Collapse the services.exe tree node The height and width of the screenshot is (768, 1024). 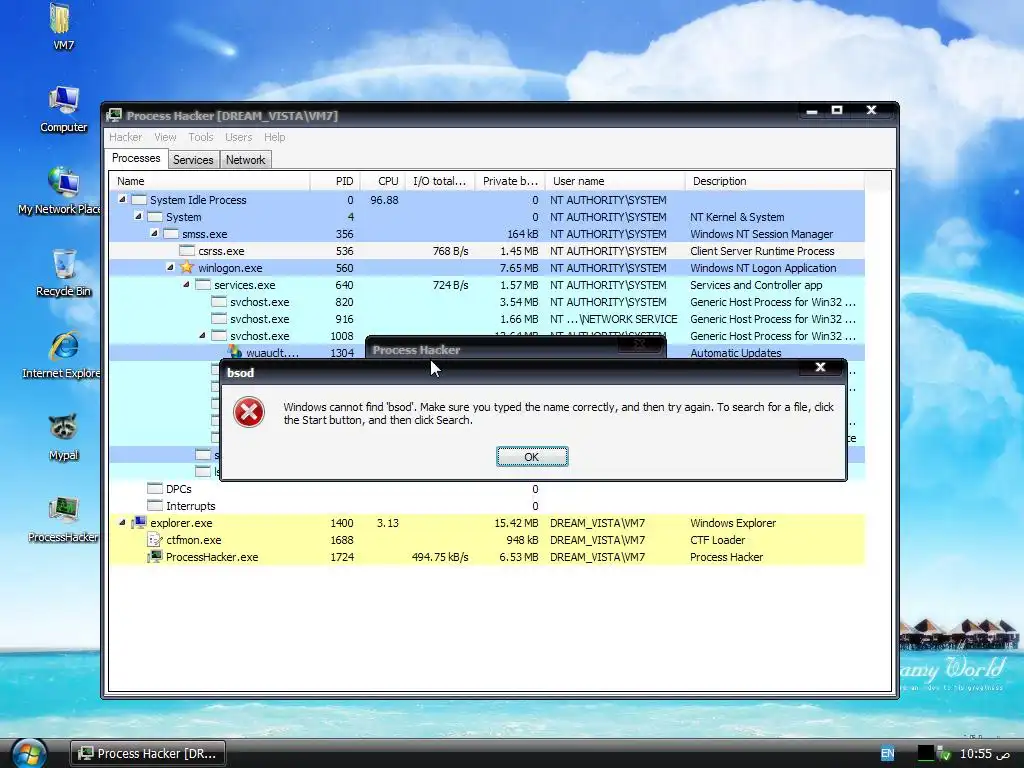click(x=186, y=284)
